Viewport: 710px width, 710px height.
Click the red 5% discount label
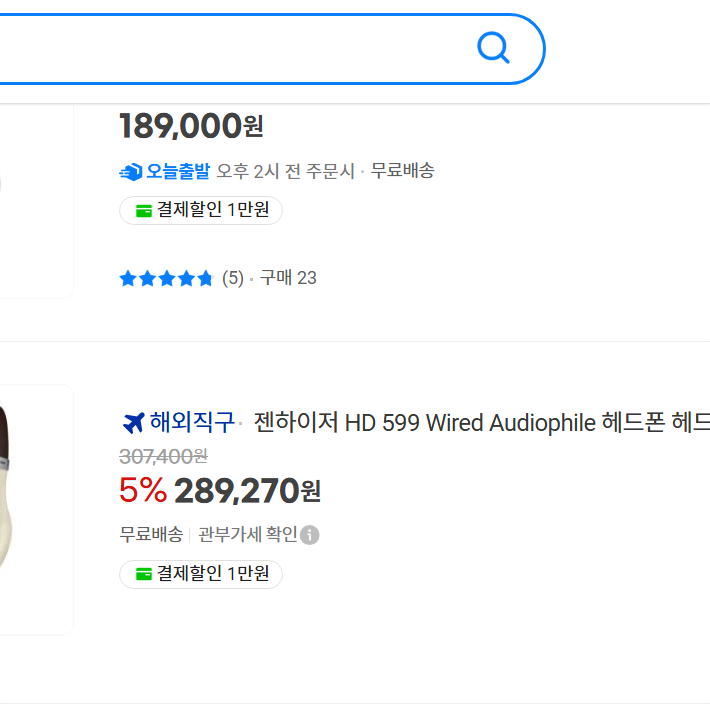click(x=142, y=491)
